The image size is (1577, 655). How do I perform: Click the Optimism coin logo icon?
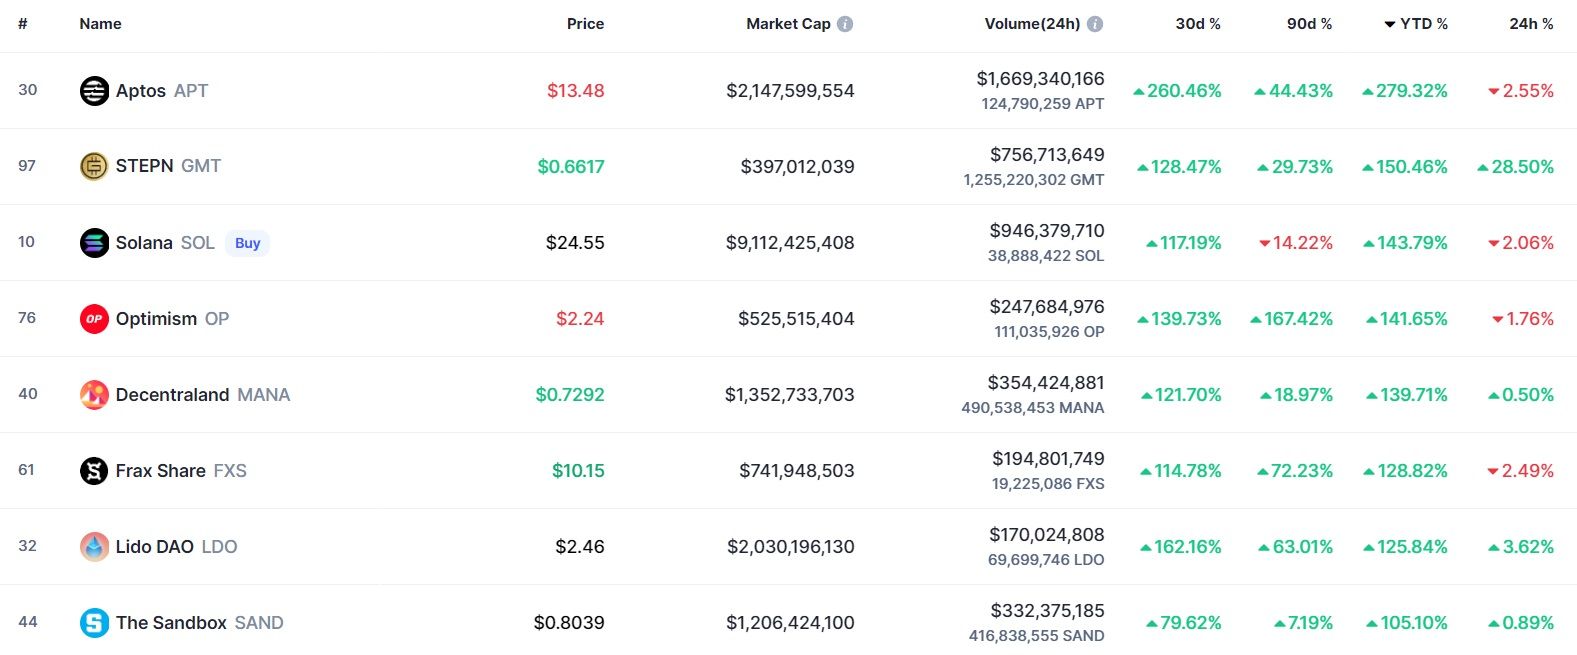94,319
